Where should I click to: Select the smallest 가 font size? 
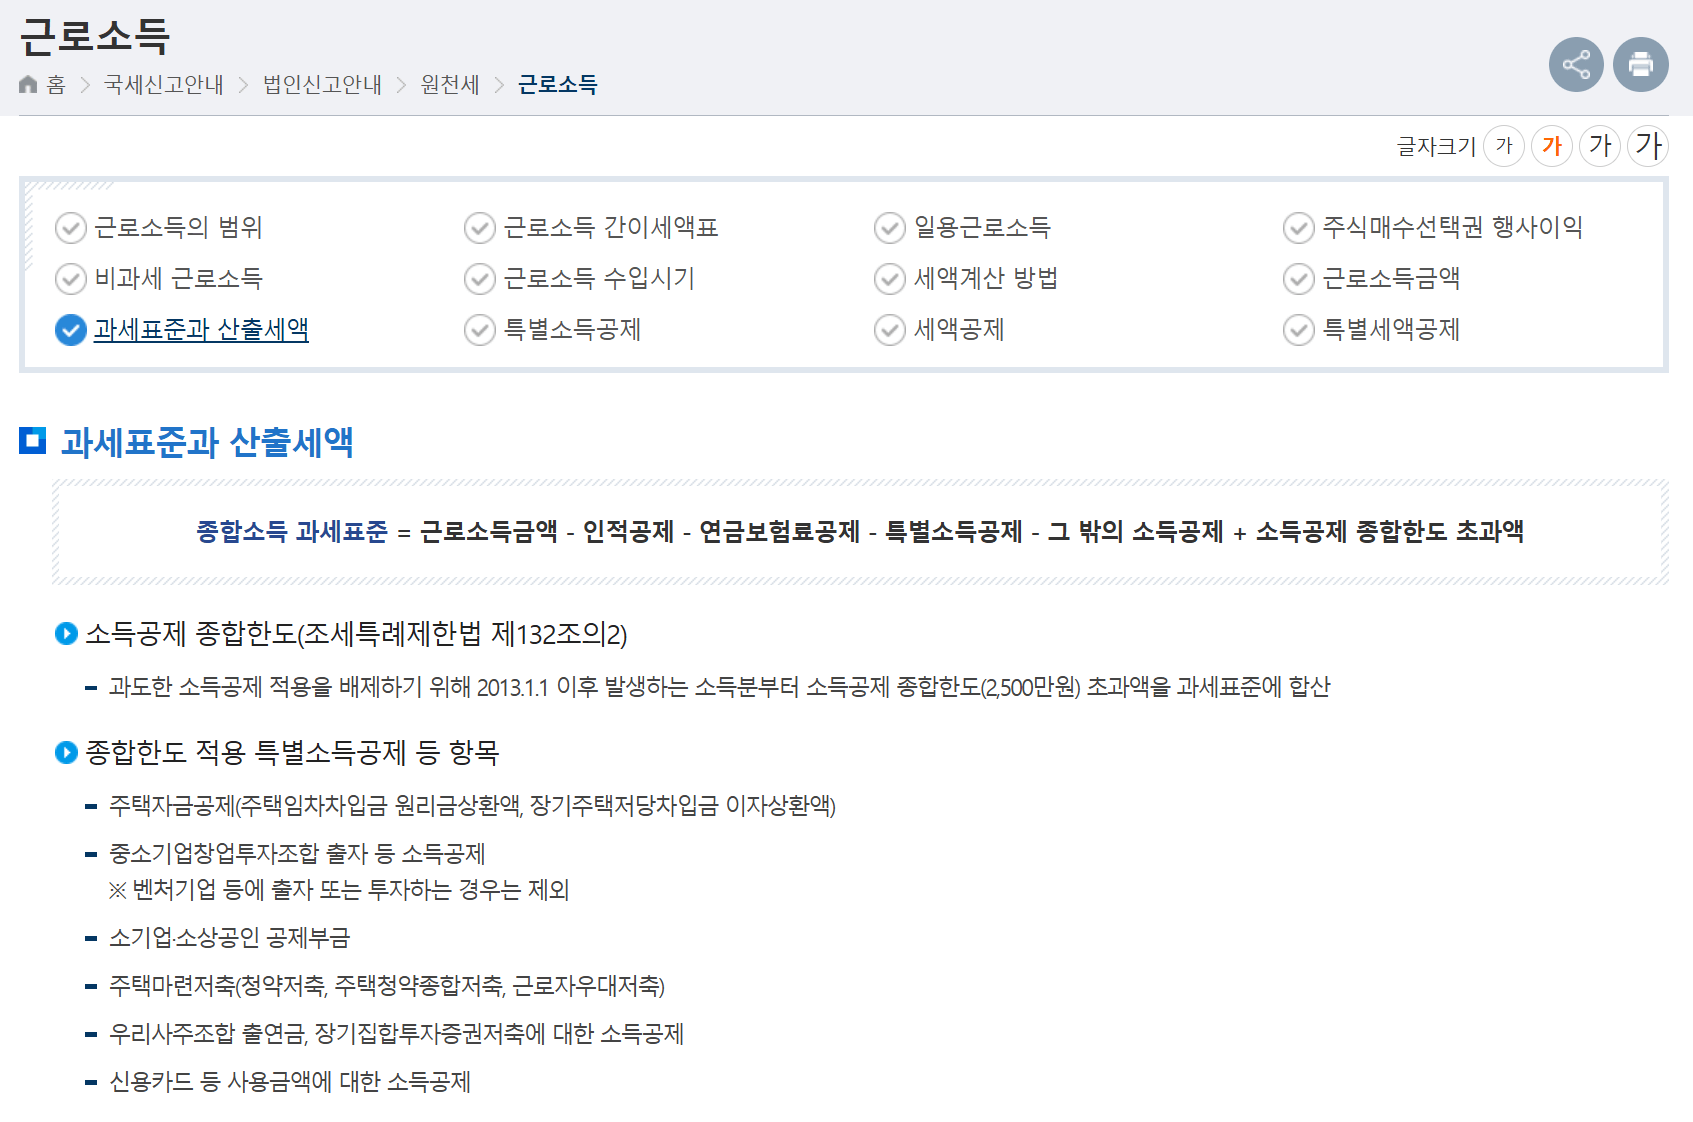point(1503,145)
